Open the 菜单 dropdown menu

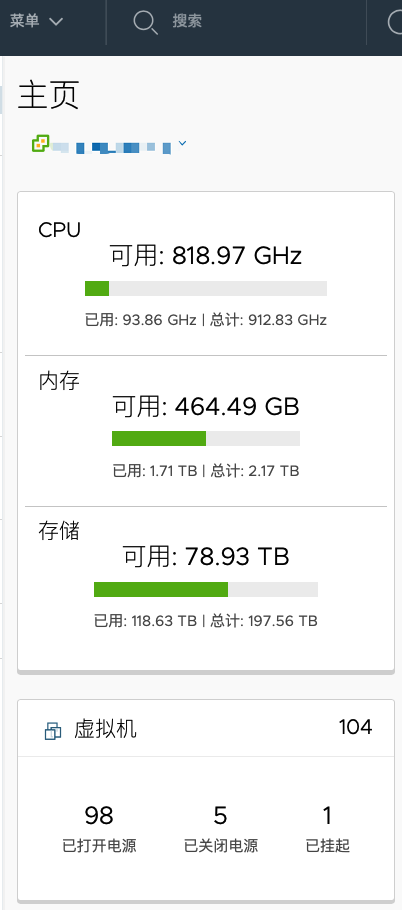pyautogui.click(x=36, y=21)
